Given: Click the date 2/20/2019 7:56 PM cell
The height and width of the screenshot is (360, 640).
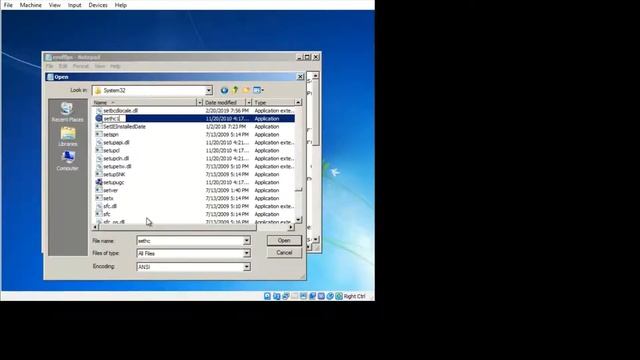Looking at the screenshot, I should click(x=227, y=111).
